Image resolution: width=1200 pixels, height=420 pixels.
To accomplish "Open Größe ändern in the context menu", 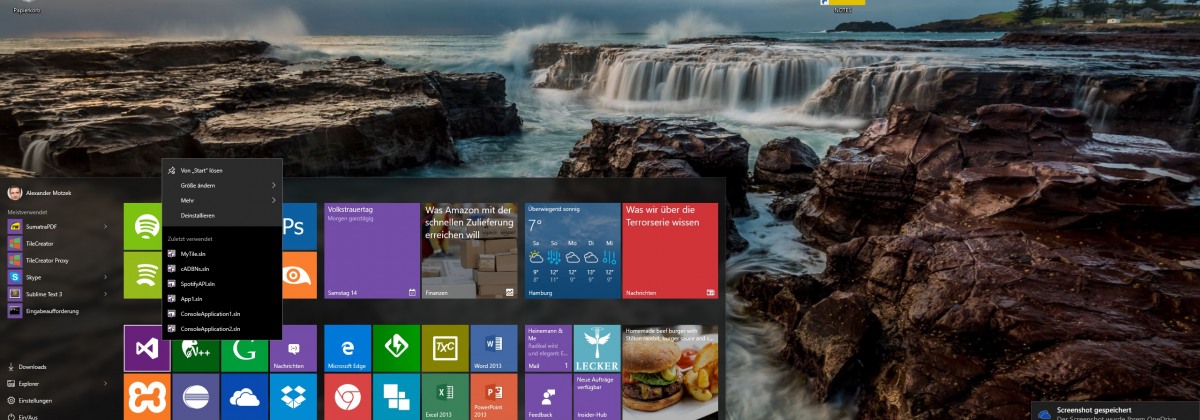I will point(222,185).
